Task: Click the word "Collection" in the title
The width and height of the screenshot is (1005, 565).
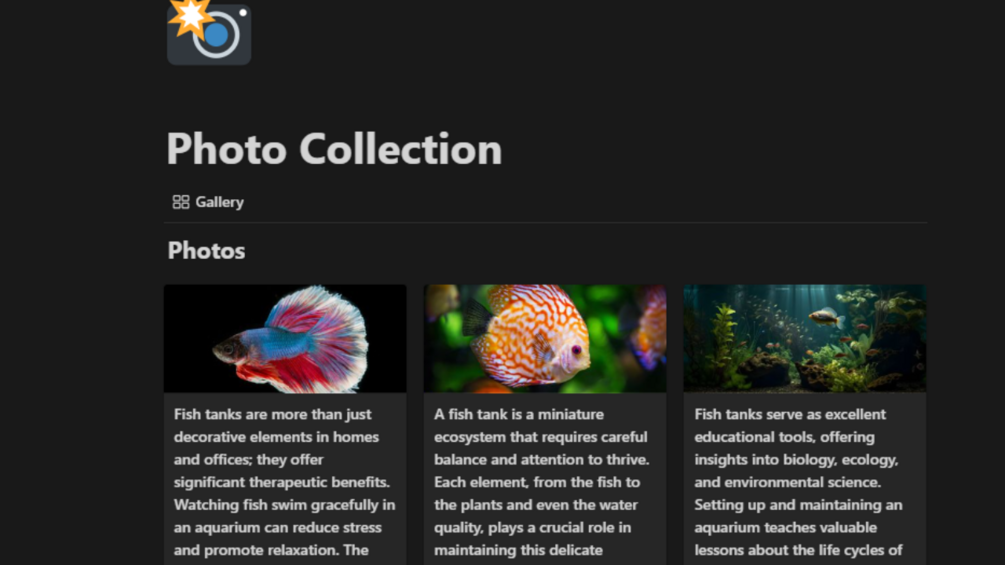Action: 401,149
